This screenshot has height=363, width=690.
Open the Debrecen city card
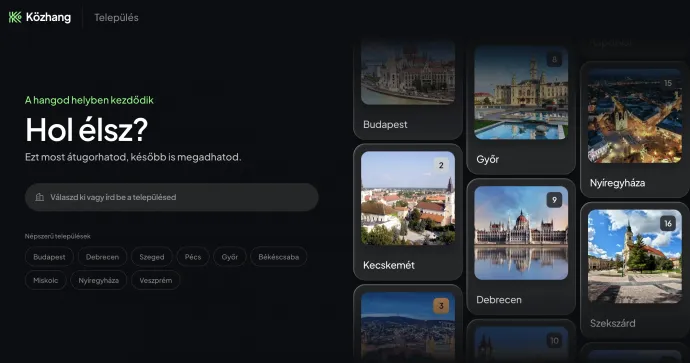tap(521, 247)
